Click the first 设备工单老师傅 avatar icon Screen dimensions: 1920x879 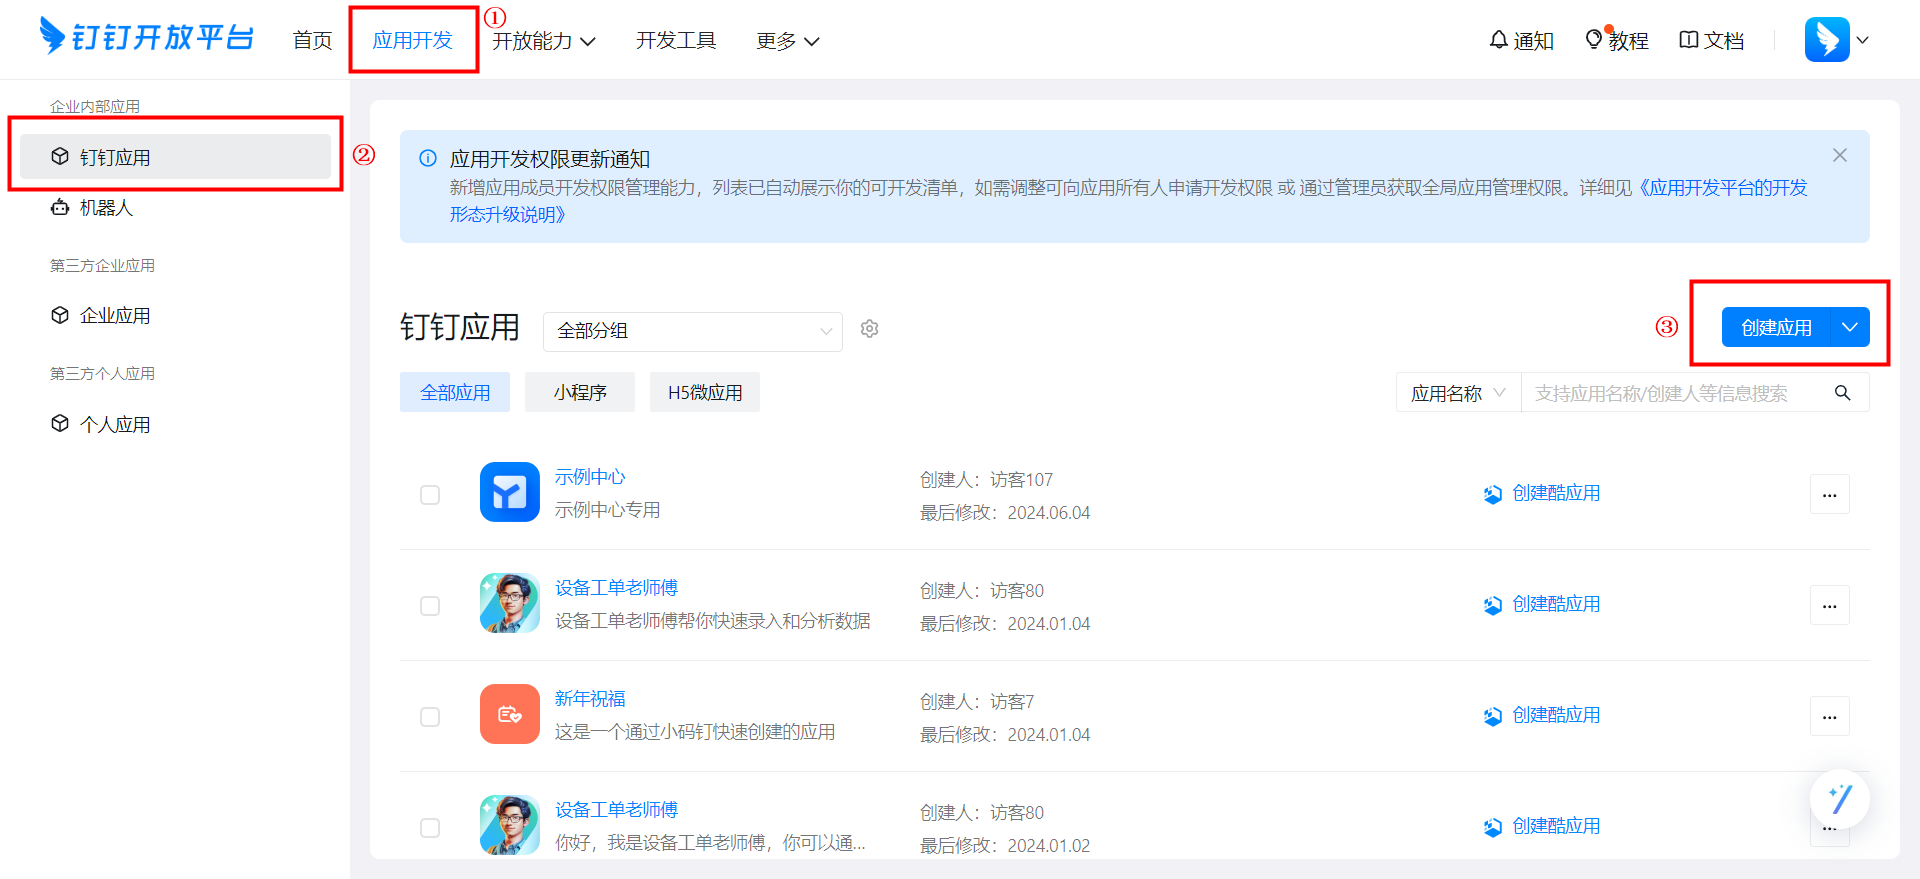(x=510, y=603)
